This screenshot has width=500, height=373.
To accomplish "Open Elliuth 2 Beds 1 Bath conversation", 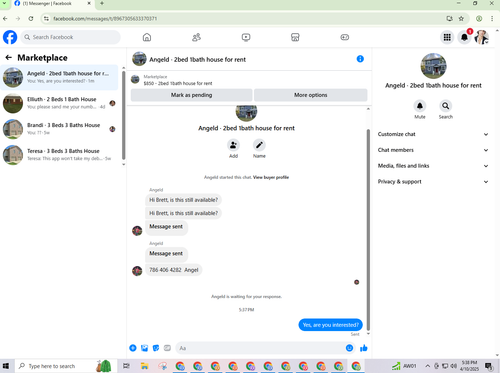I will [59, 103].
